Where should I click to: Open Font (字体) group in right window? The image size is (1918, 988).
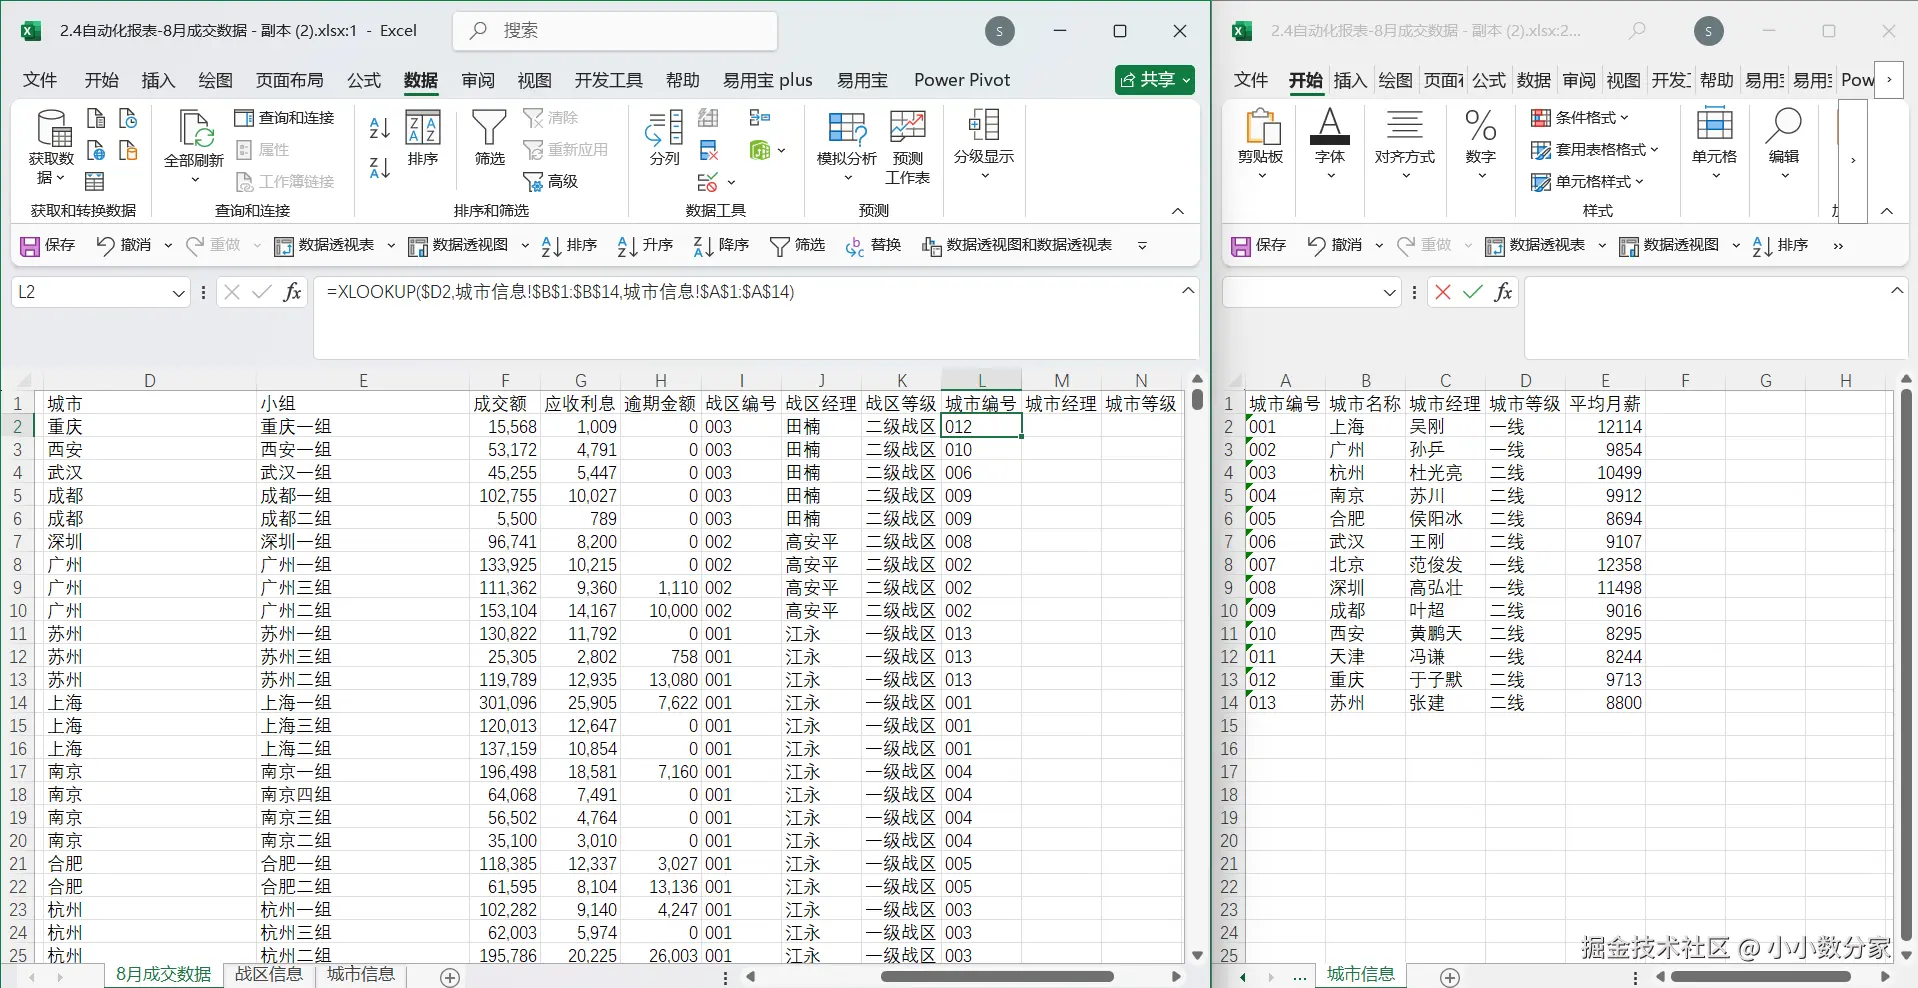tap(1330, 145)
